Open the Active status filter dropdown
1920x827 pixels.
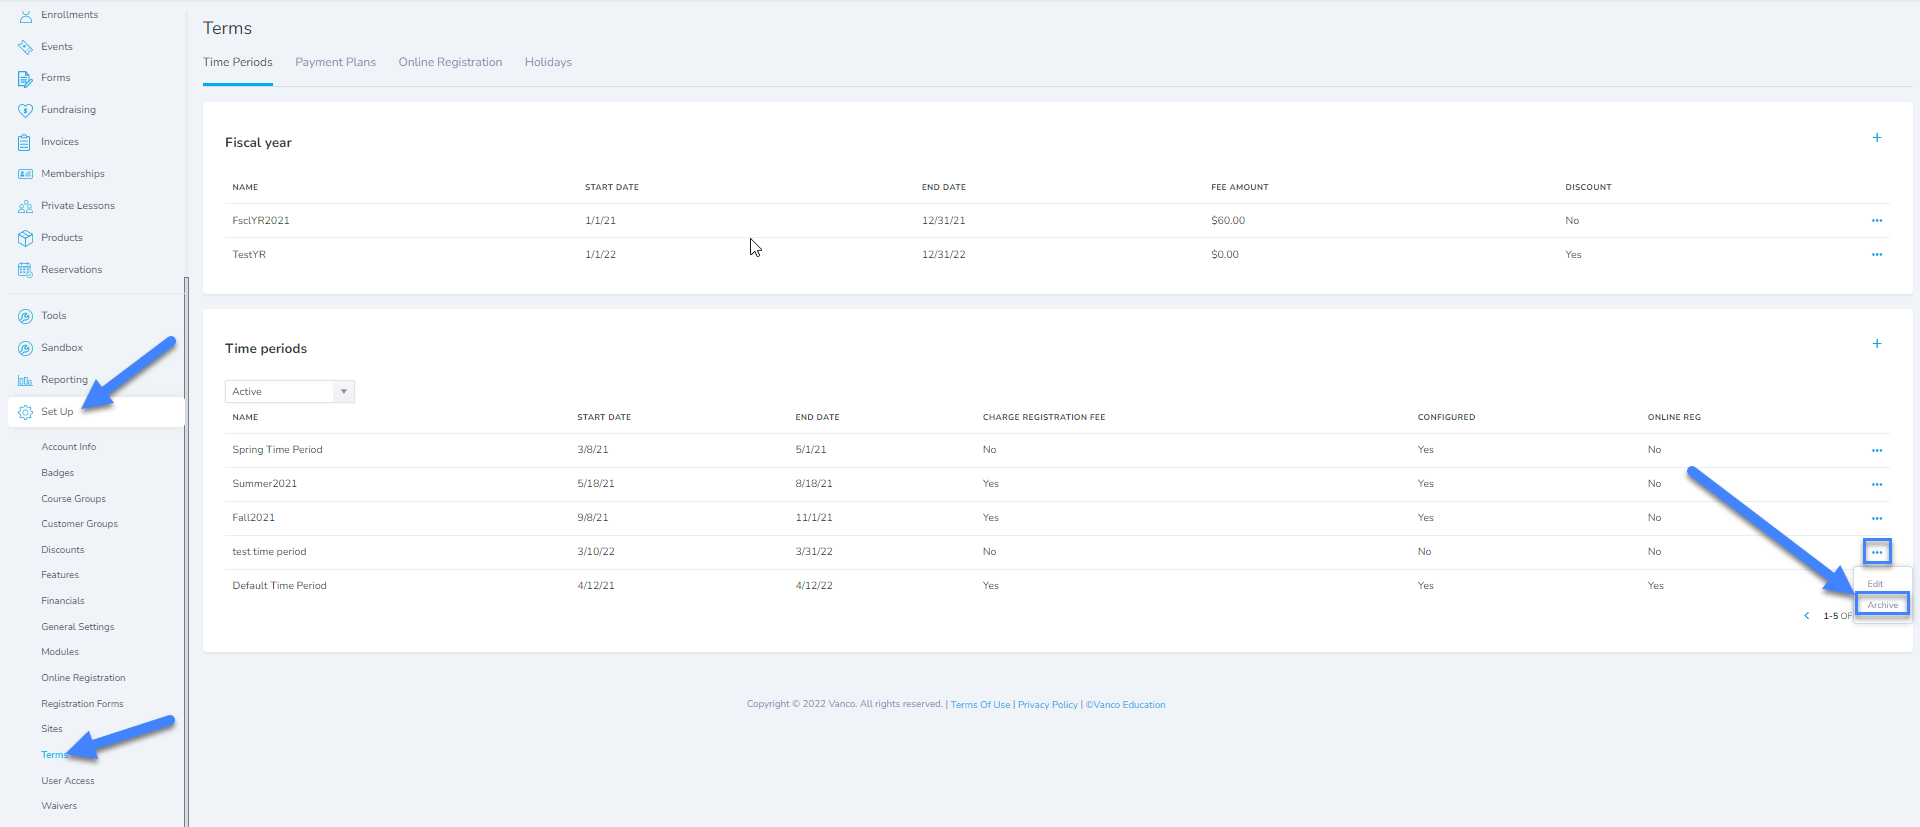[x=290, y=392]
